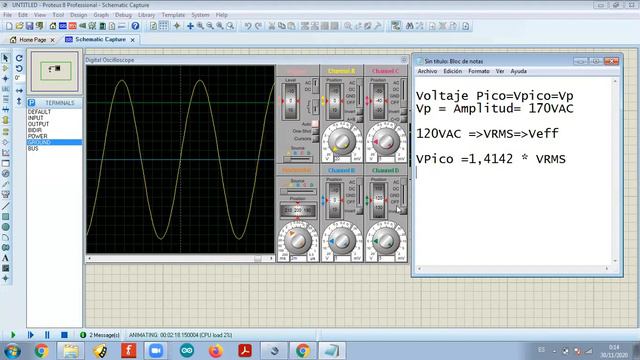Image resolution: width=640 pixels, height=360 pixels.
Task: Select GROUND in the terminals list
Action: tap(54, 142)
